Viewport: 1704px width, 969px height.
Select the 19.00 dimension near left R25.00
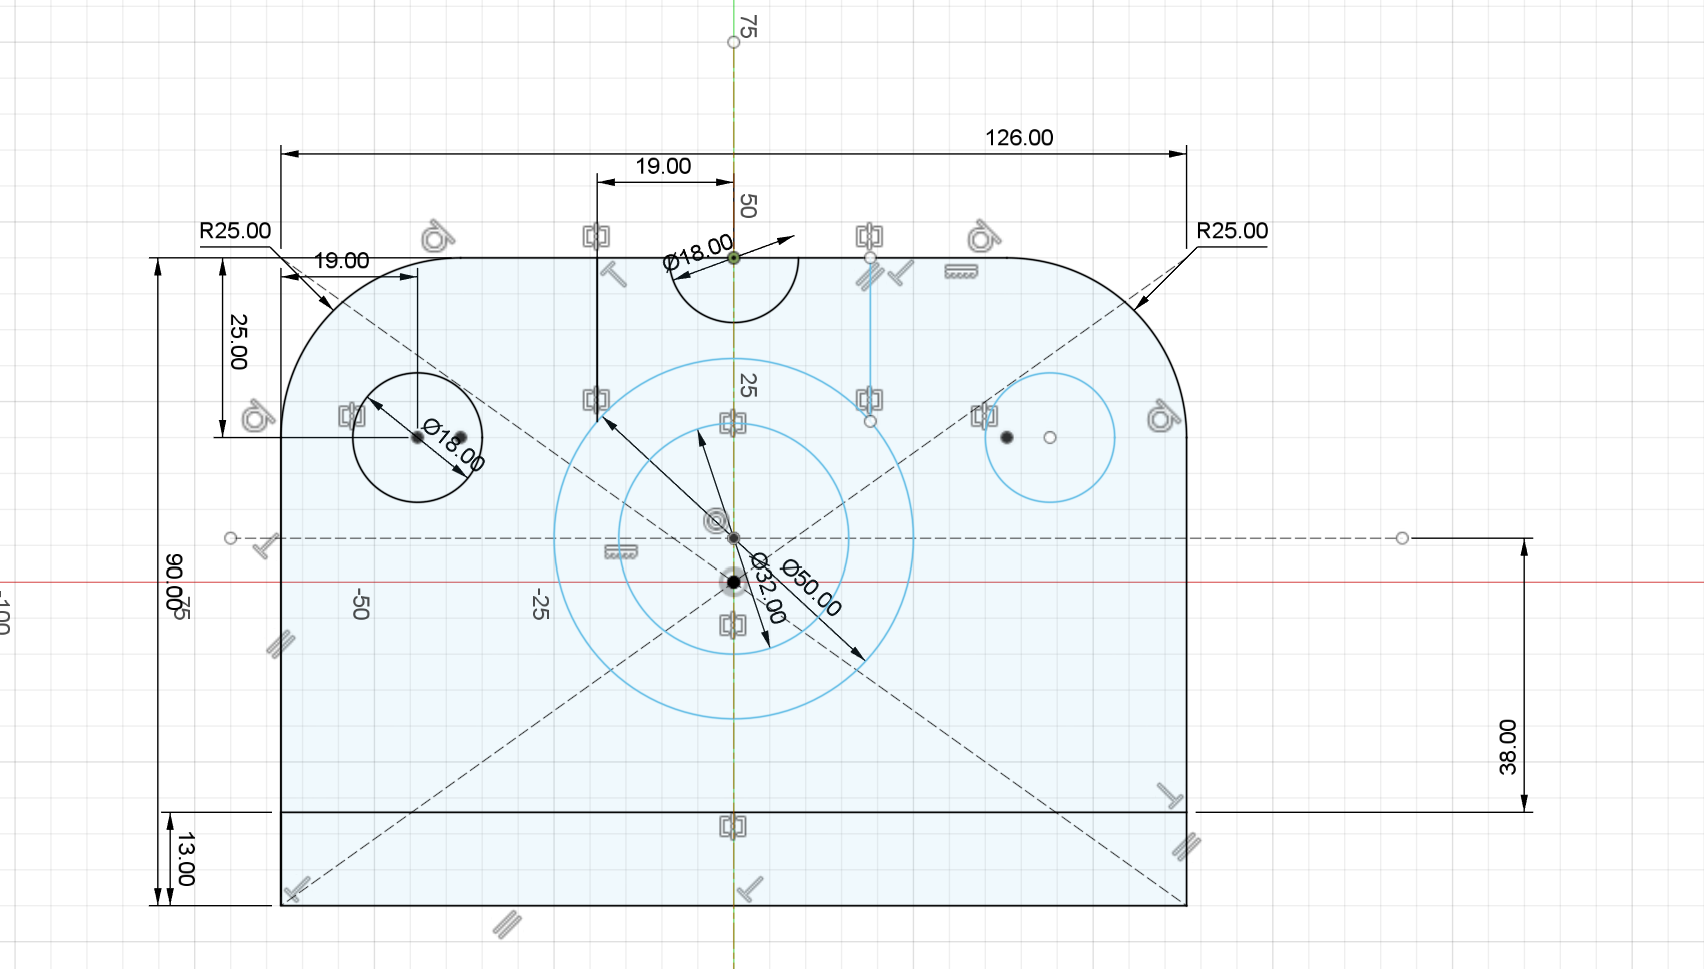click(342, 261)
